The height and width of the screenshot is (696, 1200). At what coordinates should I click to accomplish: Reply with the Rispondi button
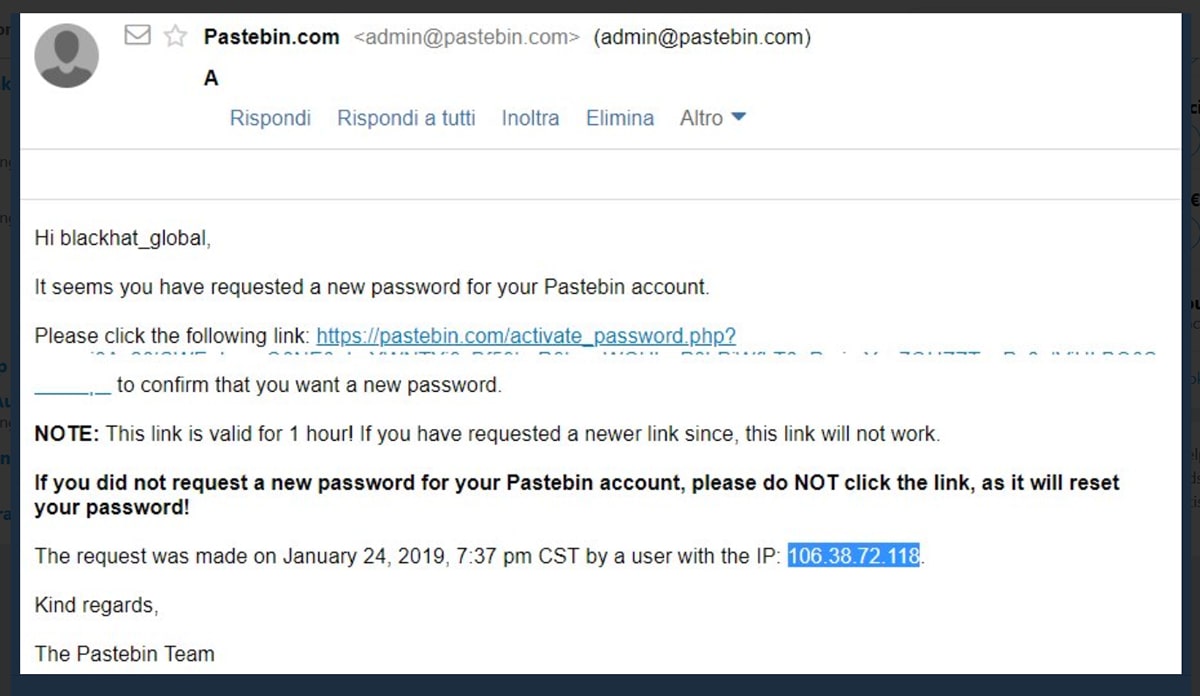click(x=270, y=118)
